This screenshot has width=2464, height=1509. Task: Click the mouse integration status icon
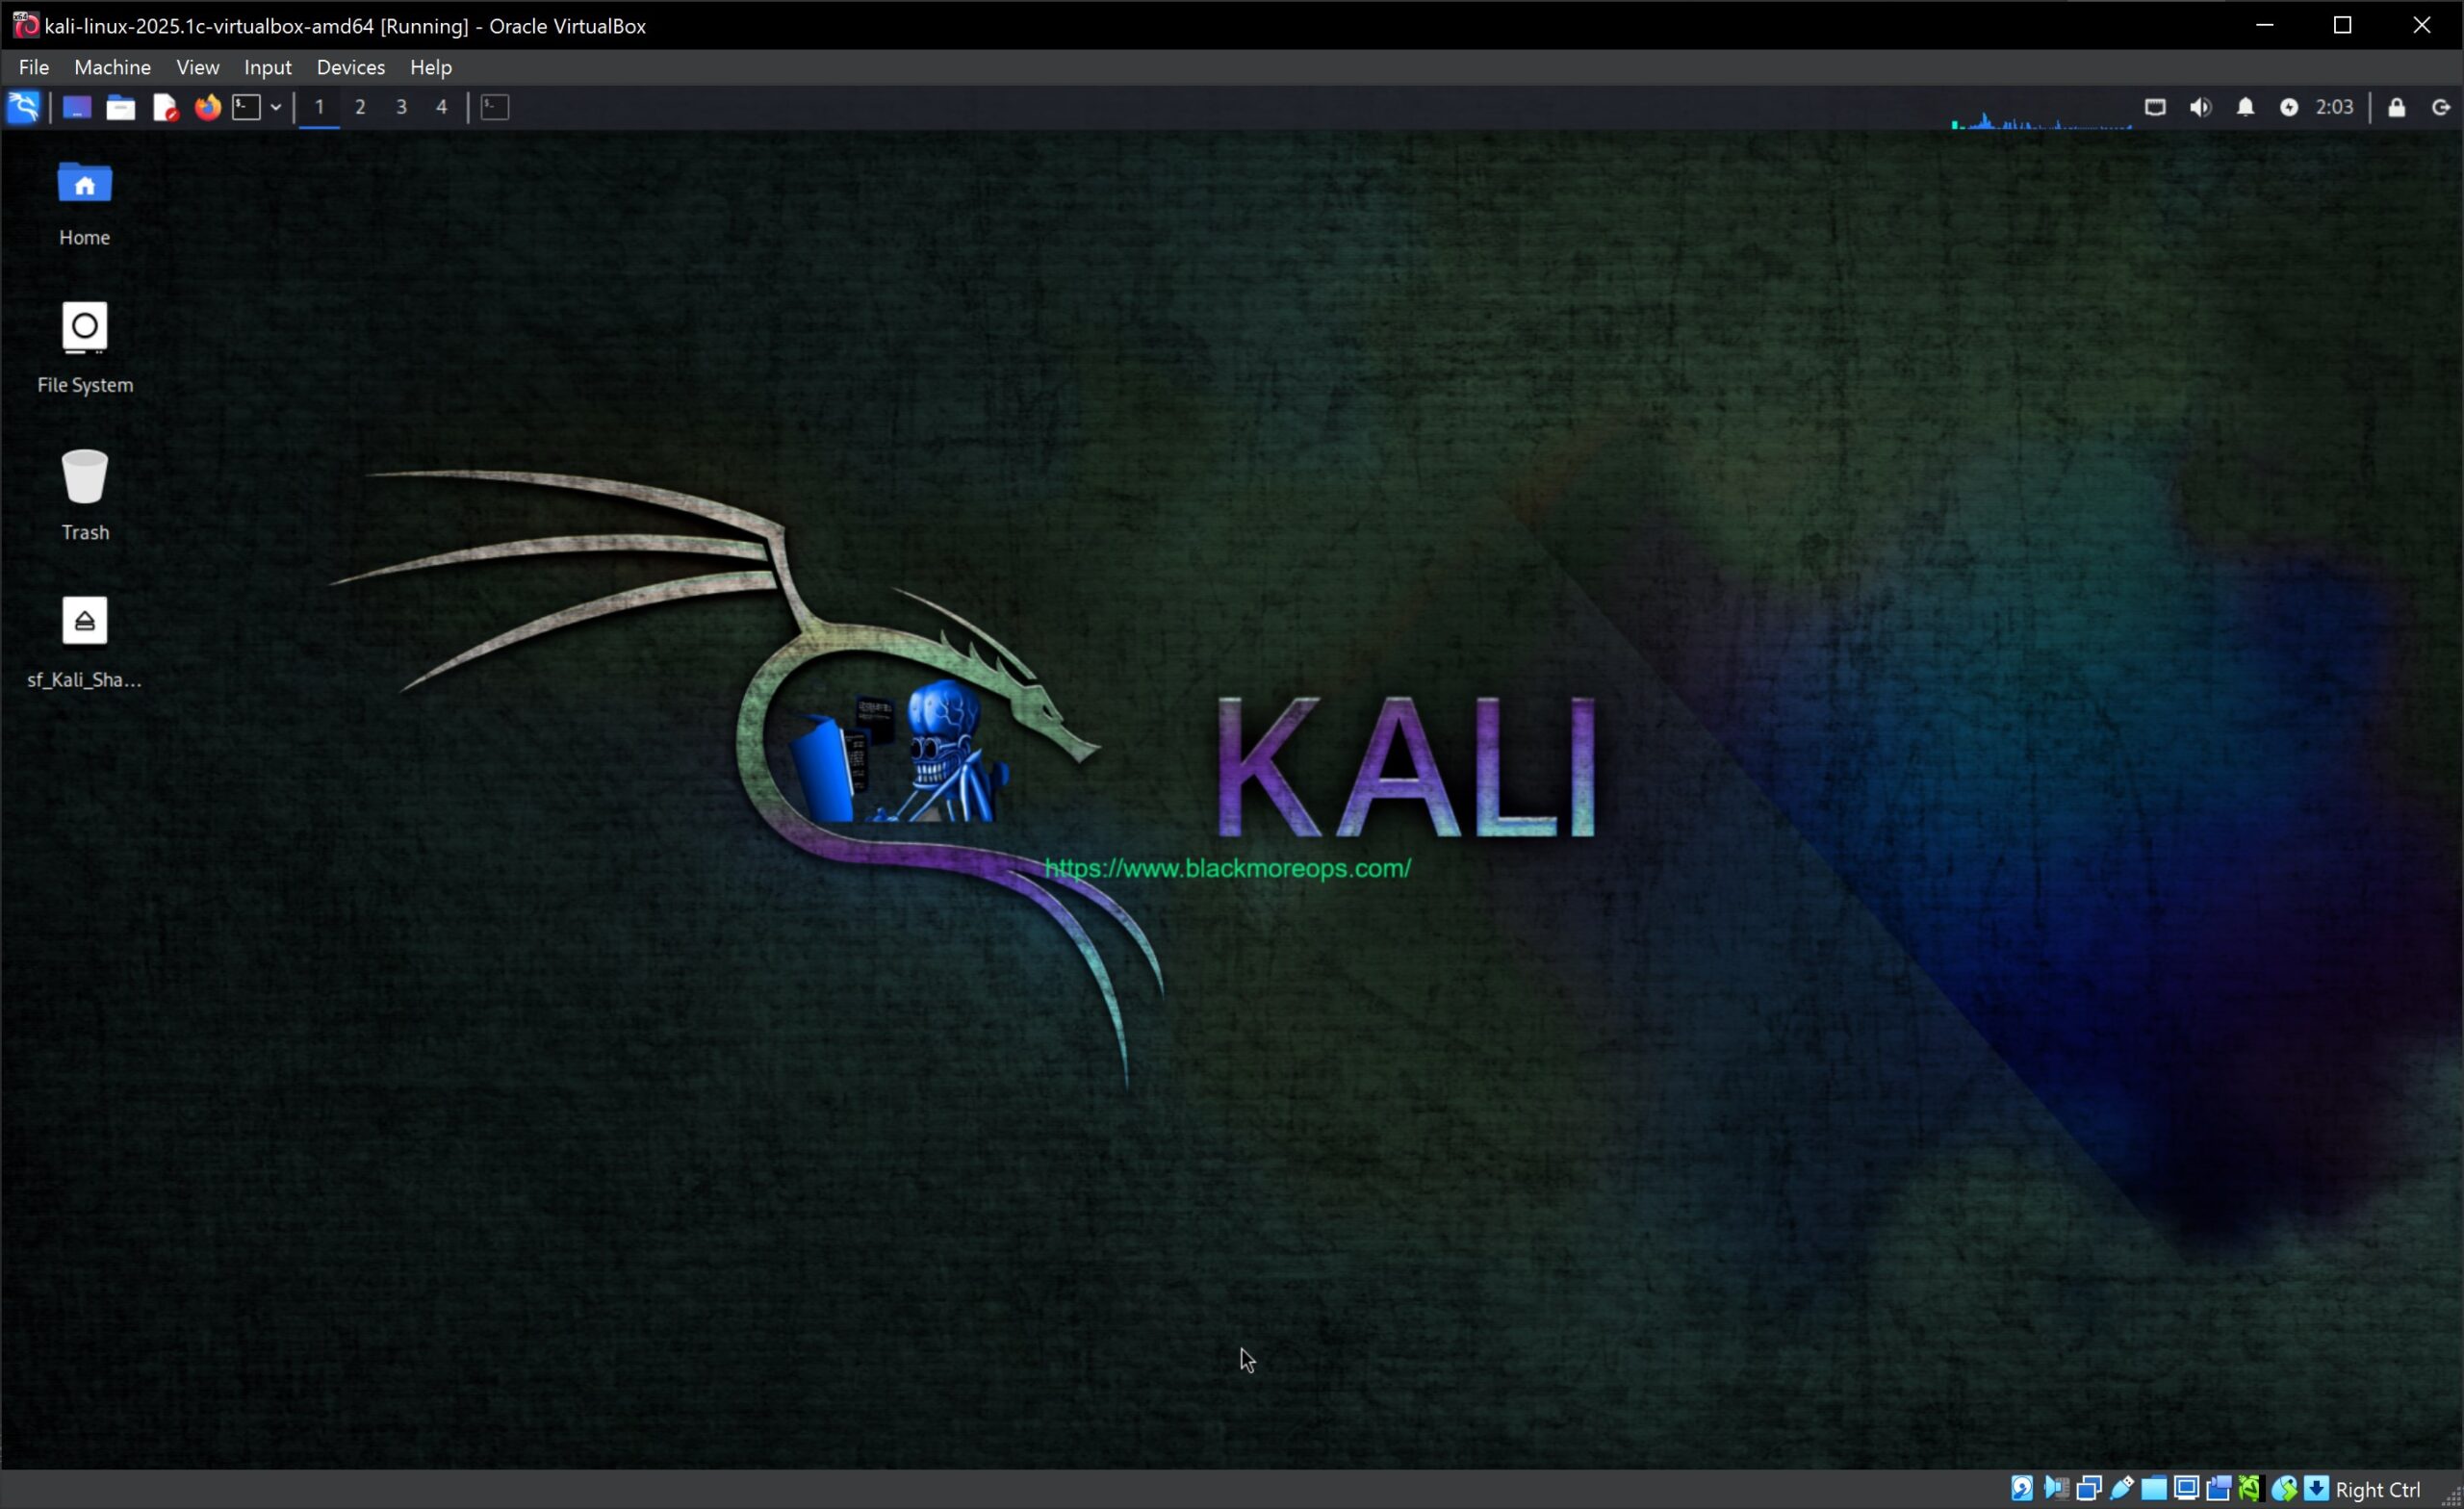(x=2284, y=1489)
